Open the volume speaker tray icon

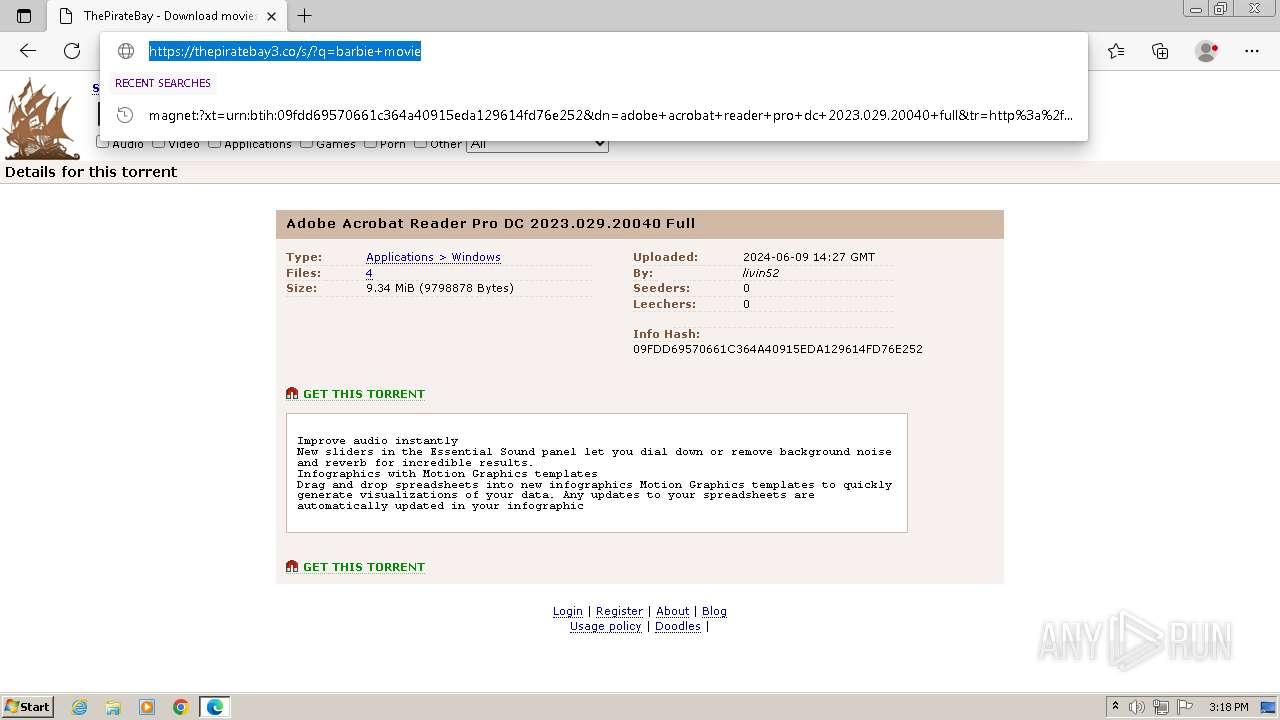click(1137, 707)
